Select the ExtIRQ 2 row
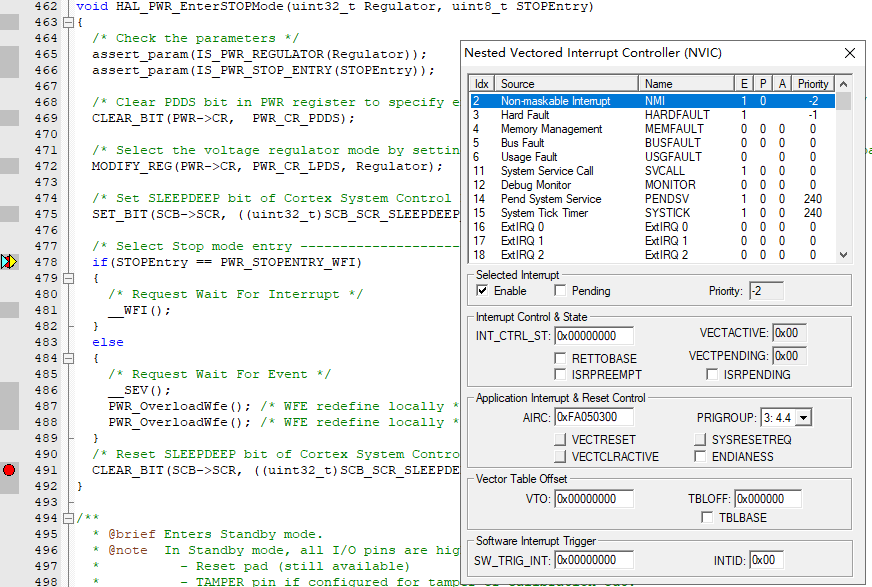Image resolution: width=872 pixels, height=587 pixels. click(x=652, y=255)
